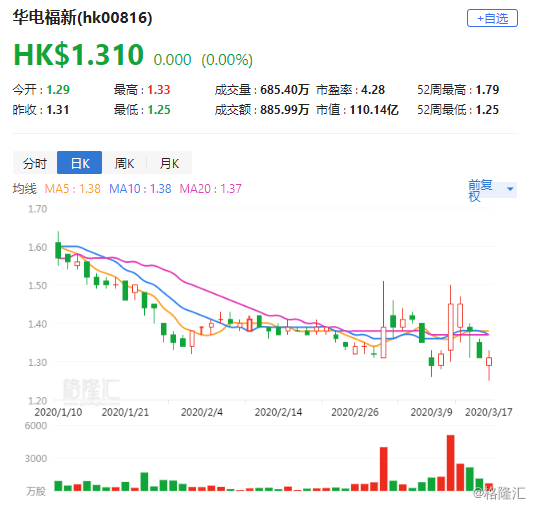The width and height of the screenshot is (533, 507).
Task: Click the 昨收 value 1.31
Action: click(58, 110)
